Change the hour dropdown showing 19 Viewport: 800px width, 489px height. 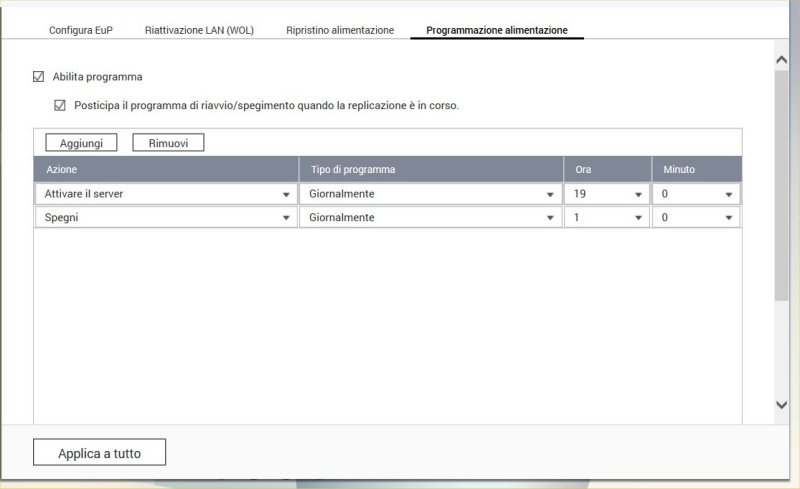pyautogui.click(x=606, y=194)
